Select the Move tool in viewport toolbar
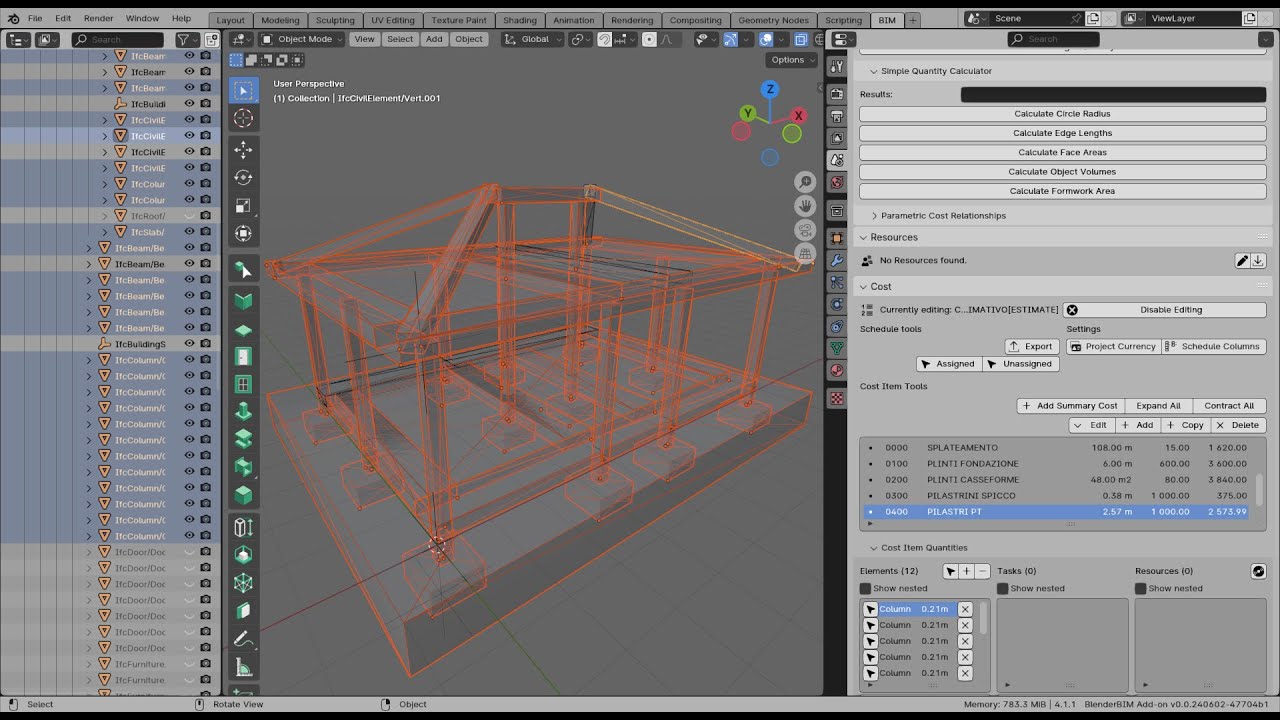 243,149
